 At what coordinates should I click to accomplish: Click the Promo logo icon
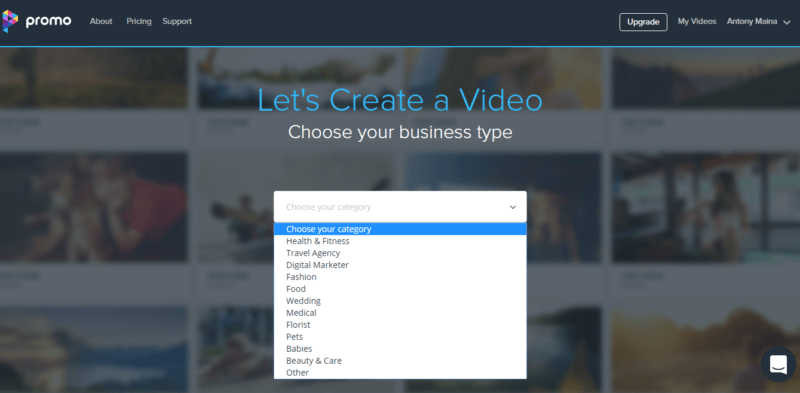point(10,21)
